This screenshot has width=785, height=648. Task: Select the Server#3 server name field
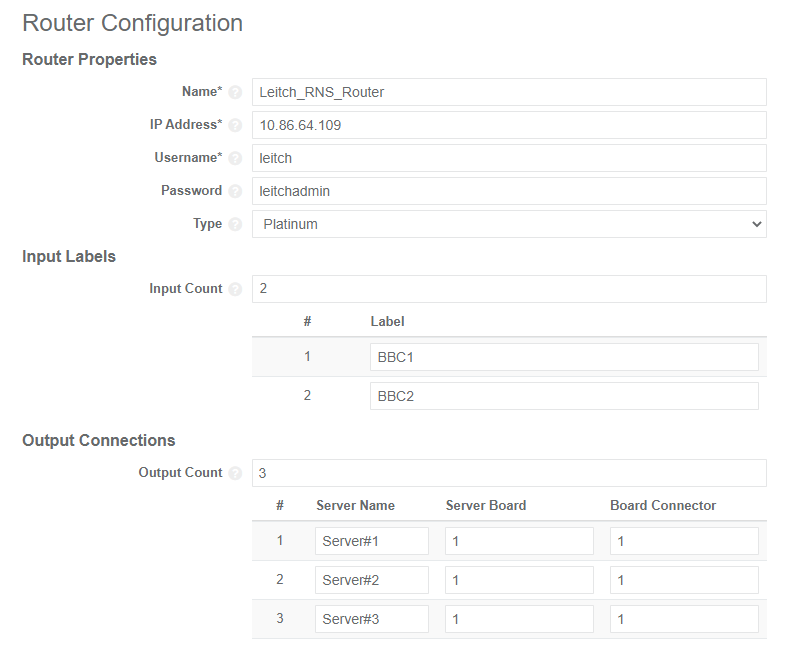tap(372, 619)
